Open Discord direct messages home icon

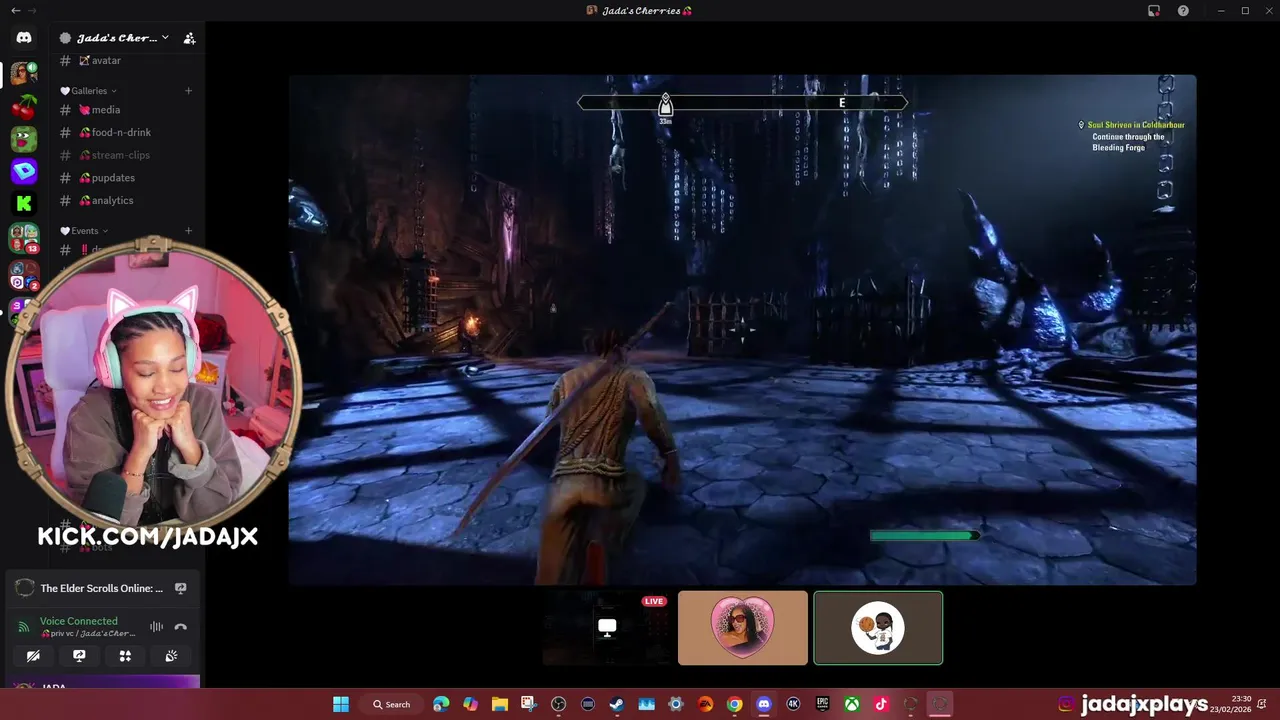(x=24, y=38)
